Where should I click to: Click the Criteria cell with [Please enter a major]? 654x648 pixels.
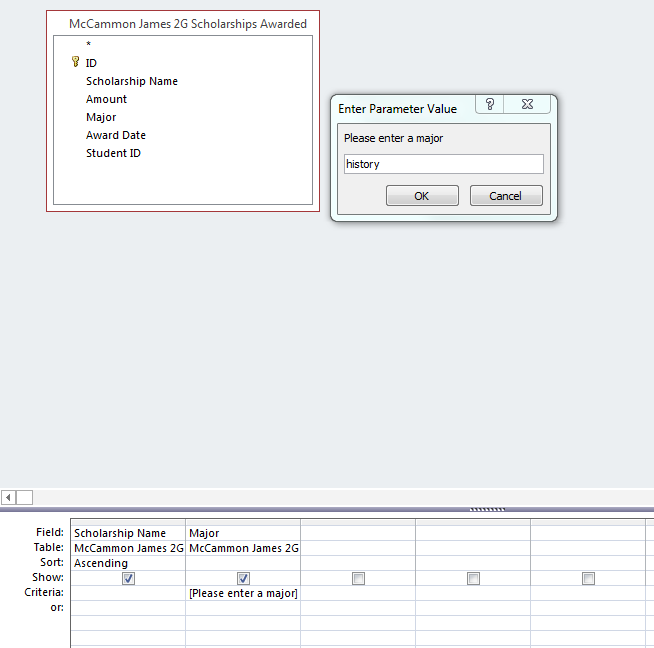pos(243,593)
